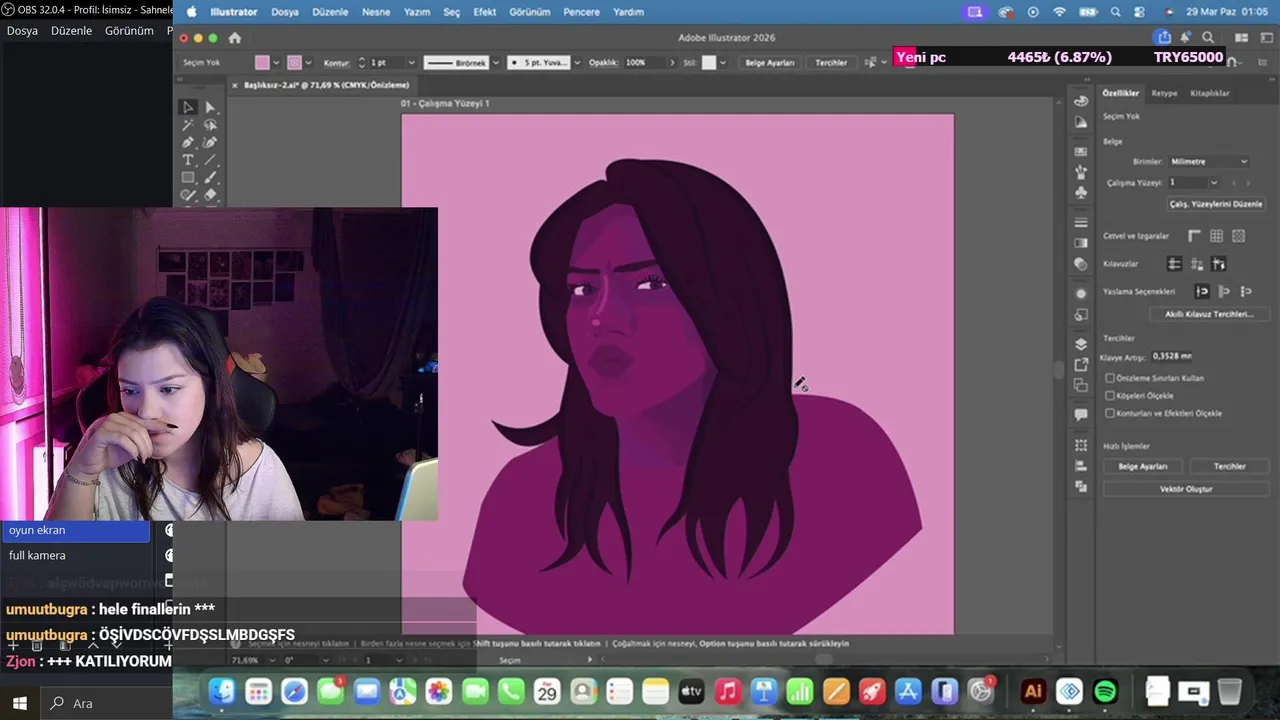This screenshot has height=720, width=1280.
Task: Open the Swatches panel icon
Action: point(1081,151)
